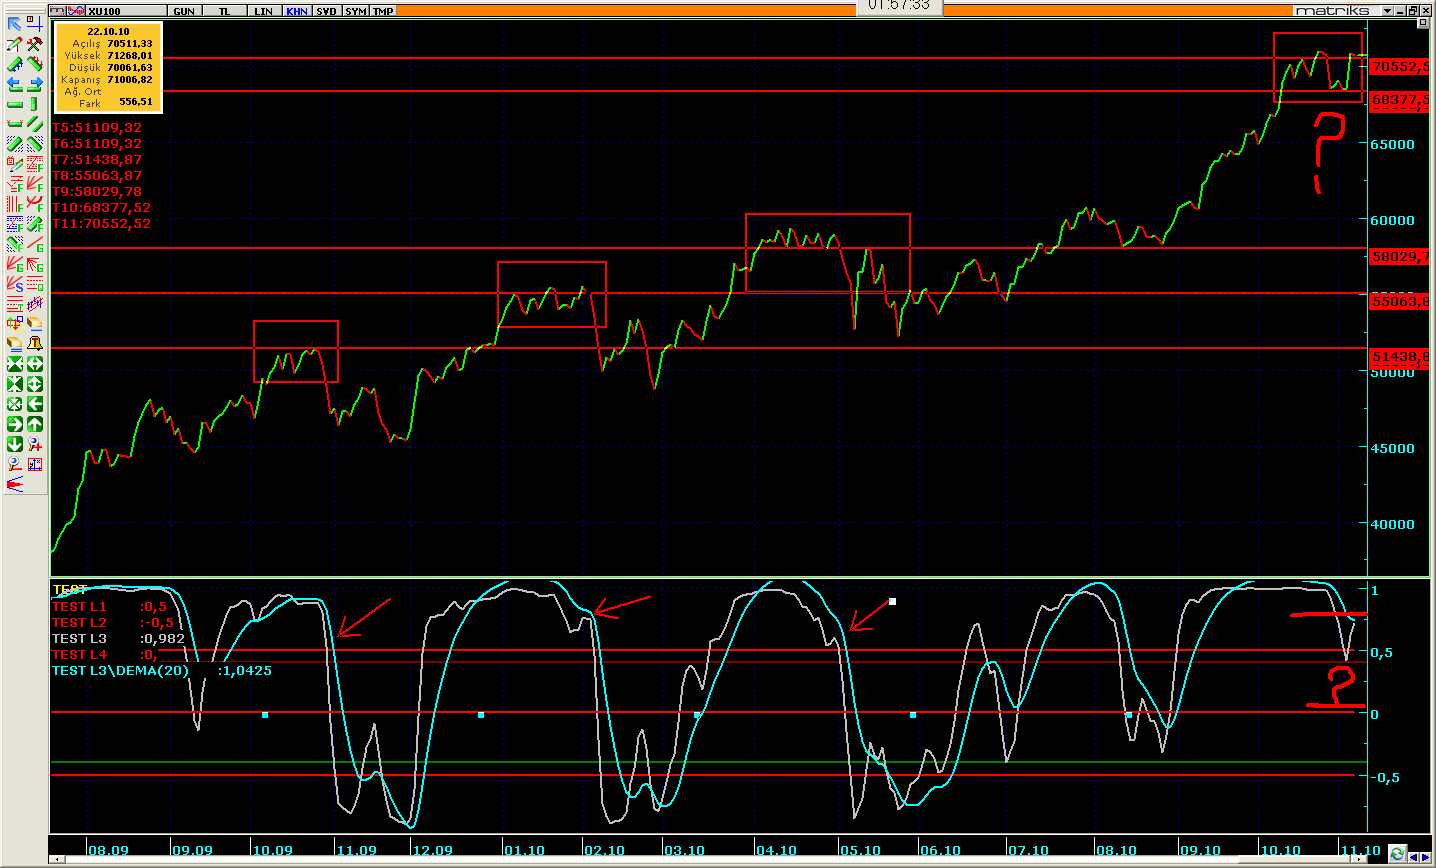Image resolution: width=1436 pixels, height=868 pixels.
Task: Select the horizontal green line tool
Action: 15,104
